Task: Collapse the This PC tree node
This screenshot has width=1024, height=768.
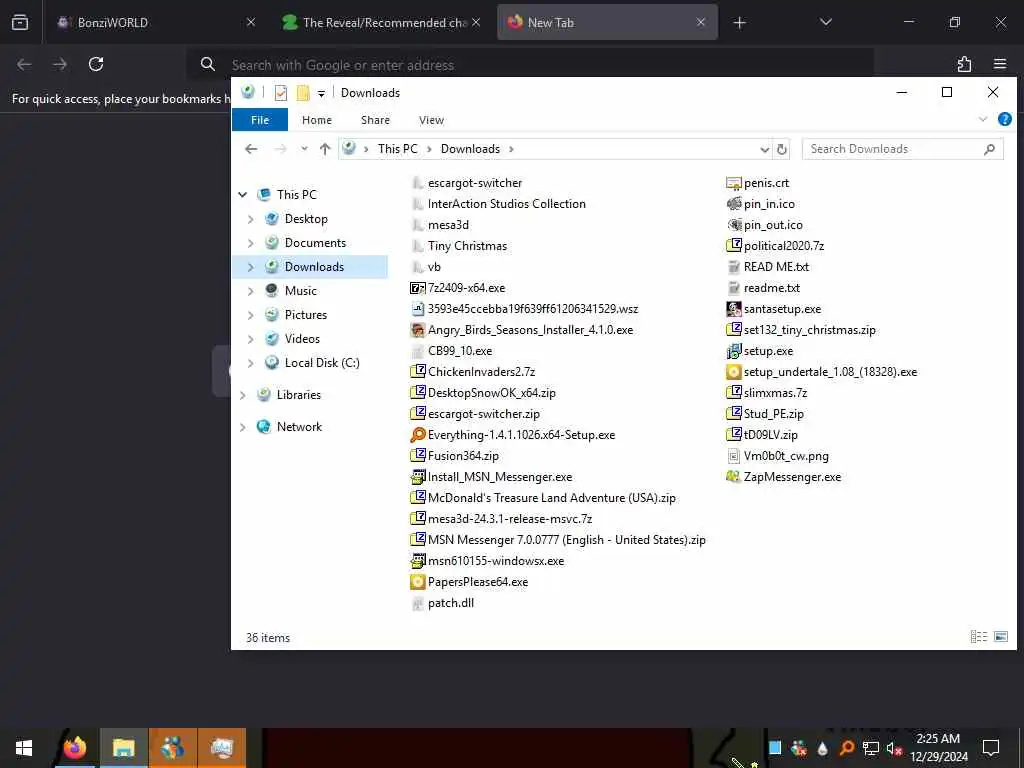Action: 243,195
